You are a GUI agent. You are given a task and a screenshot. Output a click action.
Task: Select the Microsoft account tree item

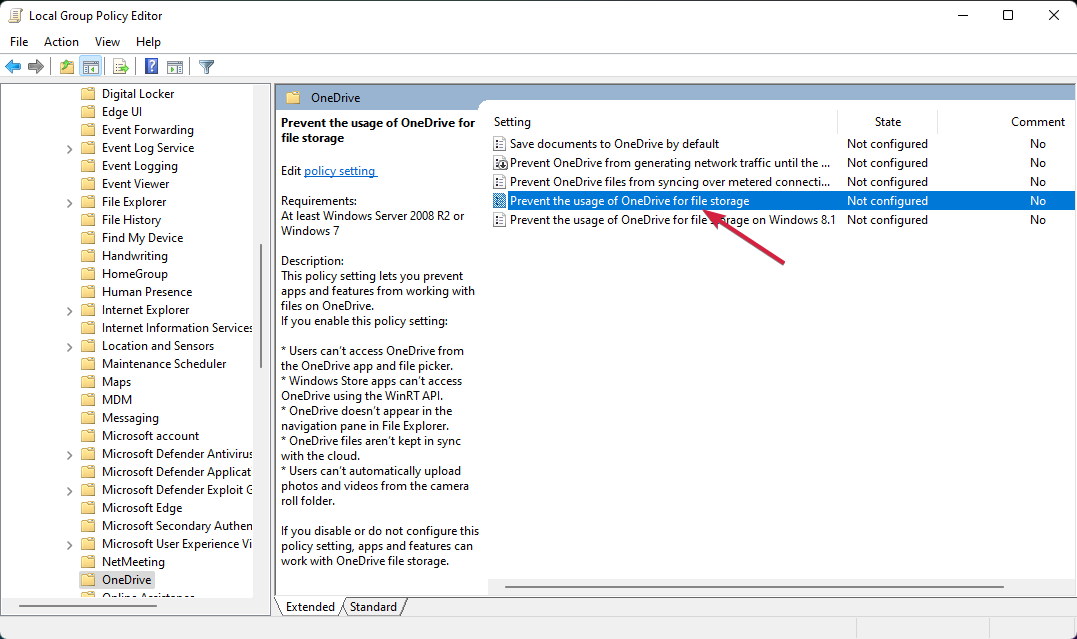150,436
